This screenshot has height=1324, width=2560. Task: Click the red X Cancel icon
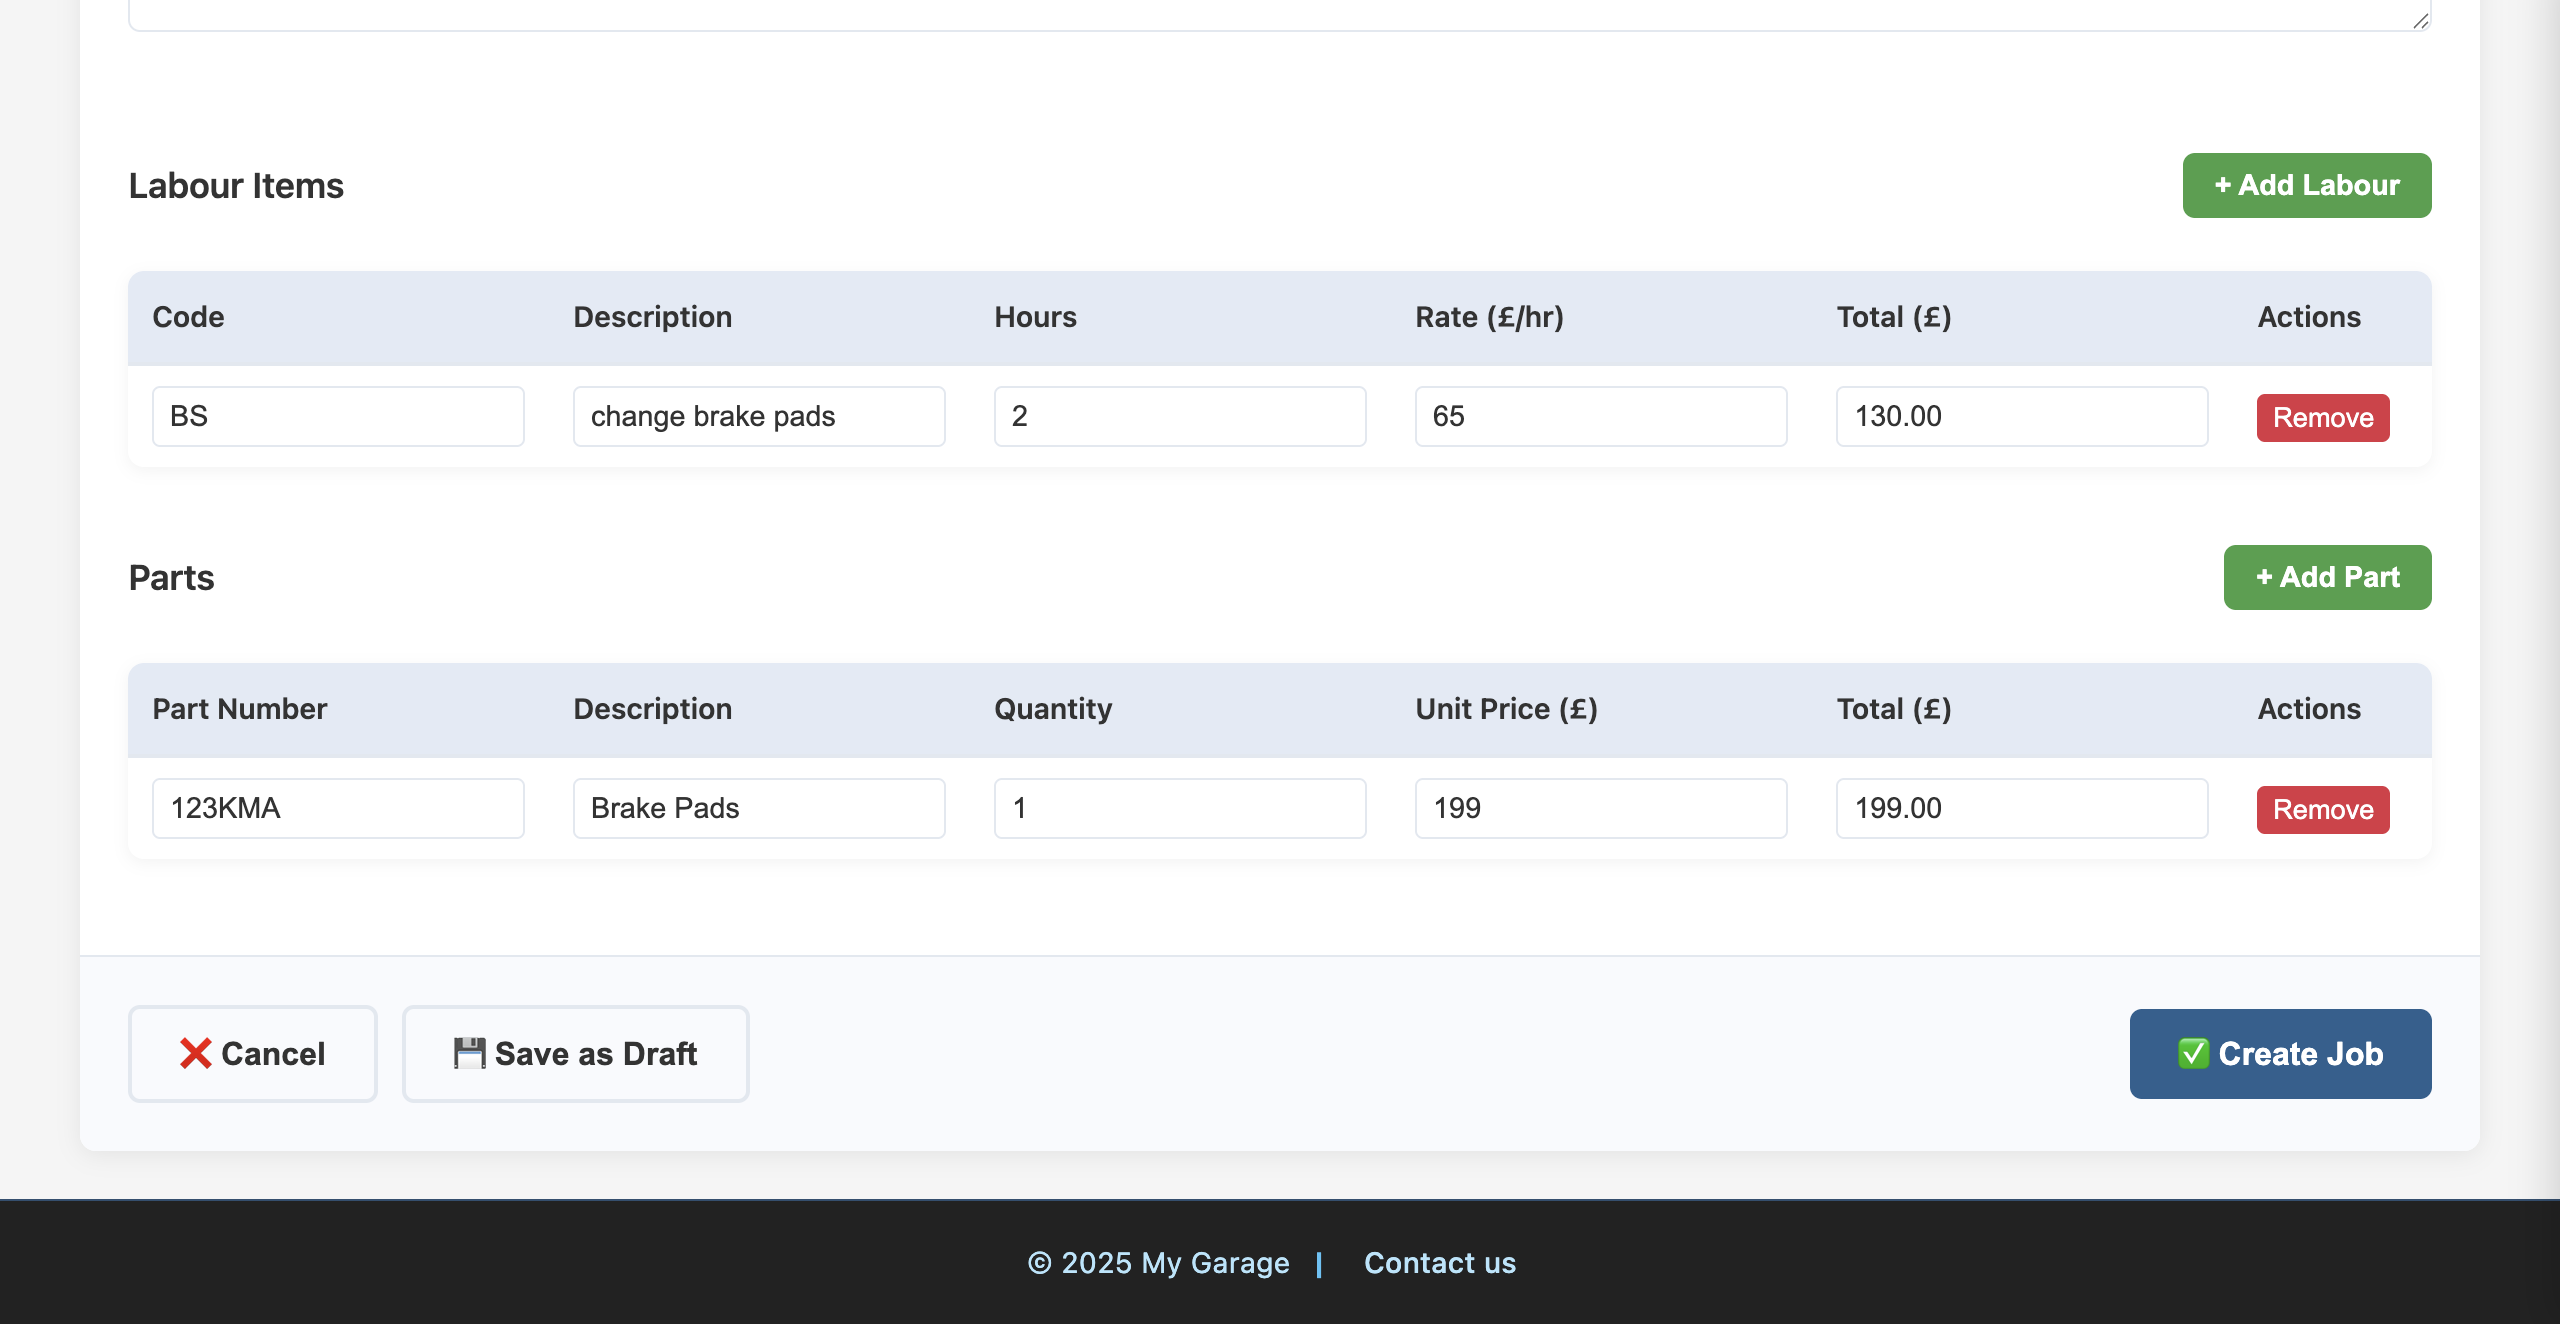[195, 1053]
